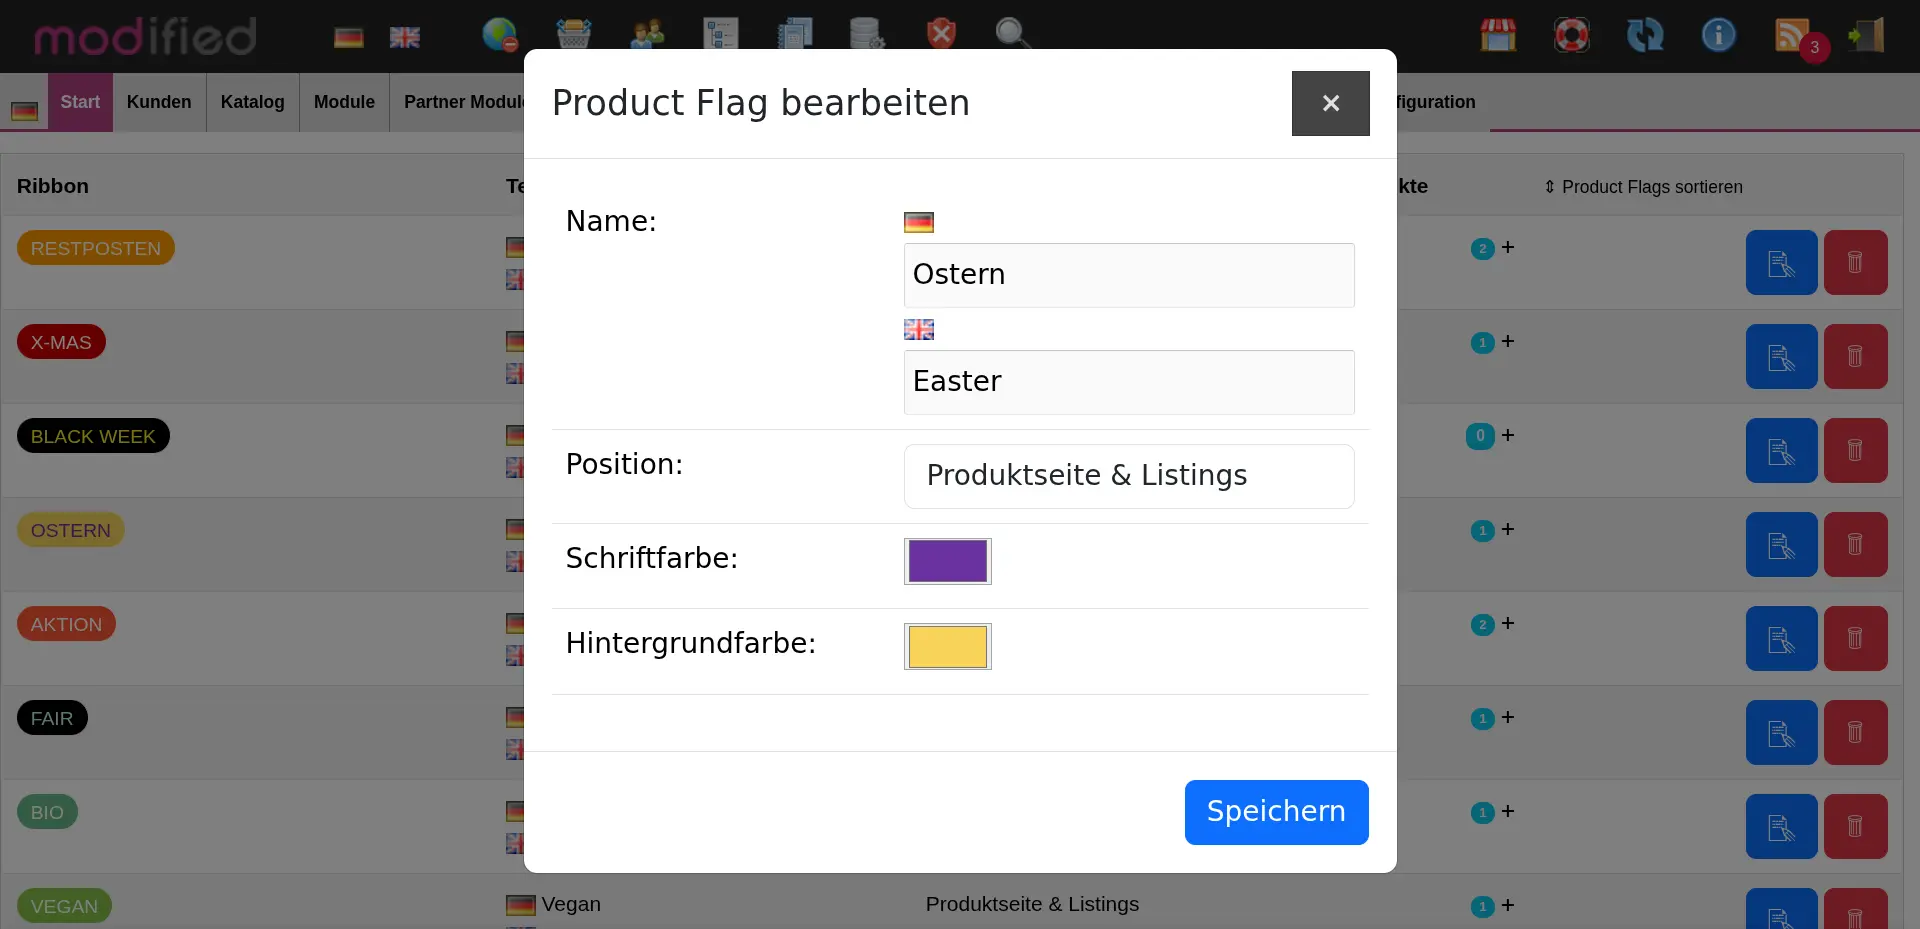The image size is (1920, 929).
Task: Click the lifebuoy support icon
Action: [1571, 36]
